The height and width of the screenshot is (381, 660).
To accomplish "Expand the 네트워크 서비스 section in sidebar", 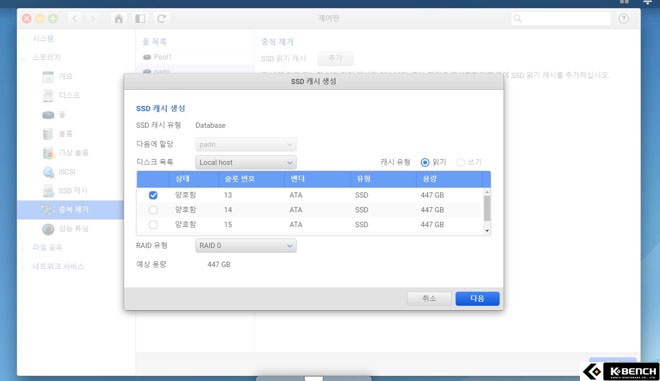I will pos(23,266).
